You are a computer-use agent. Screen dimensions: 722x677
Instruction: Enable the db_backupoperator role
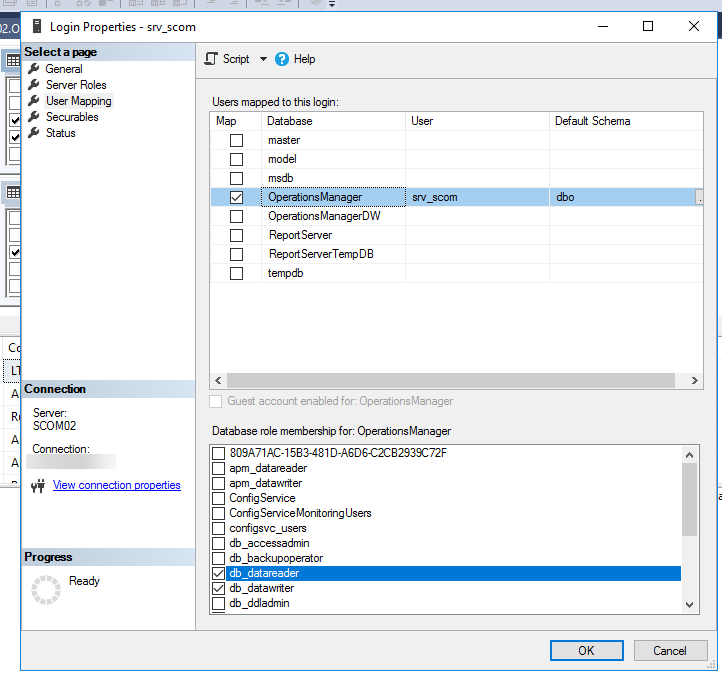click(x=218, y=558)
